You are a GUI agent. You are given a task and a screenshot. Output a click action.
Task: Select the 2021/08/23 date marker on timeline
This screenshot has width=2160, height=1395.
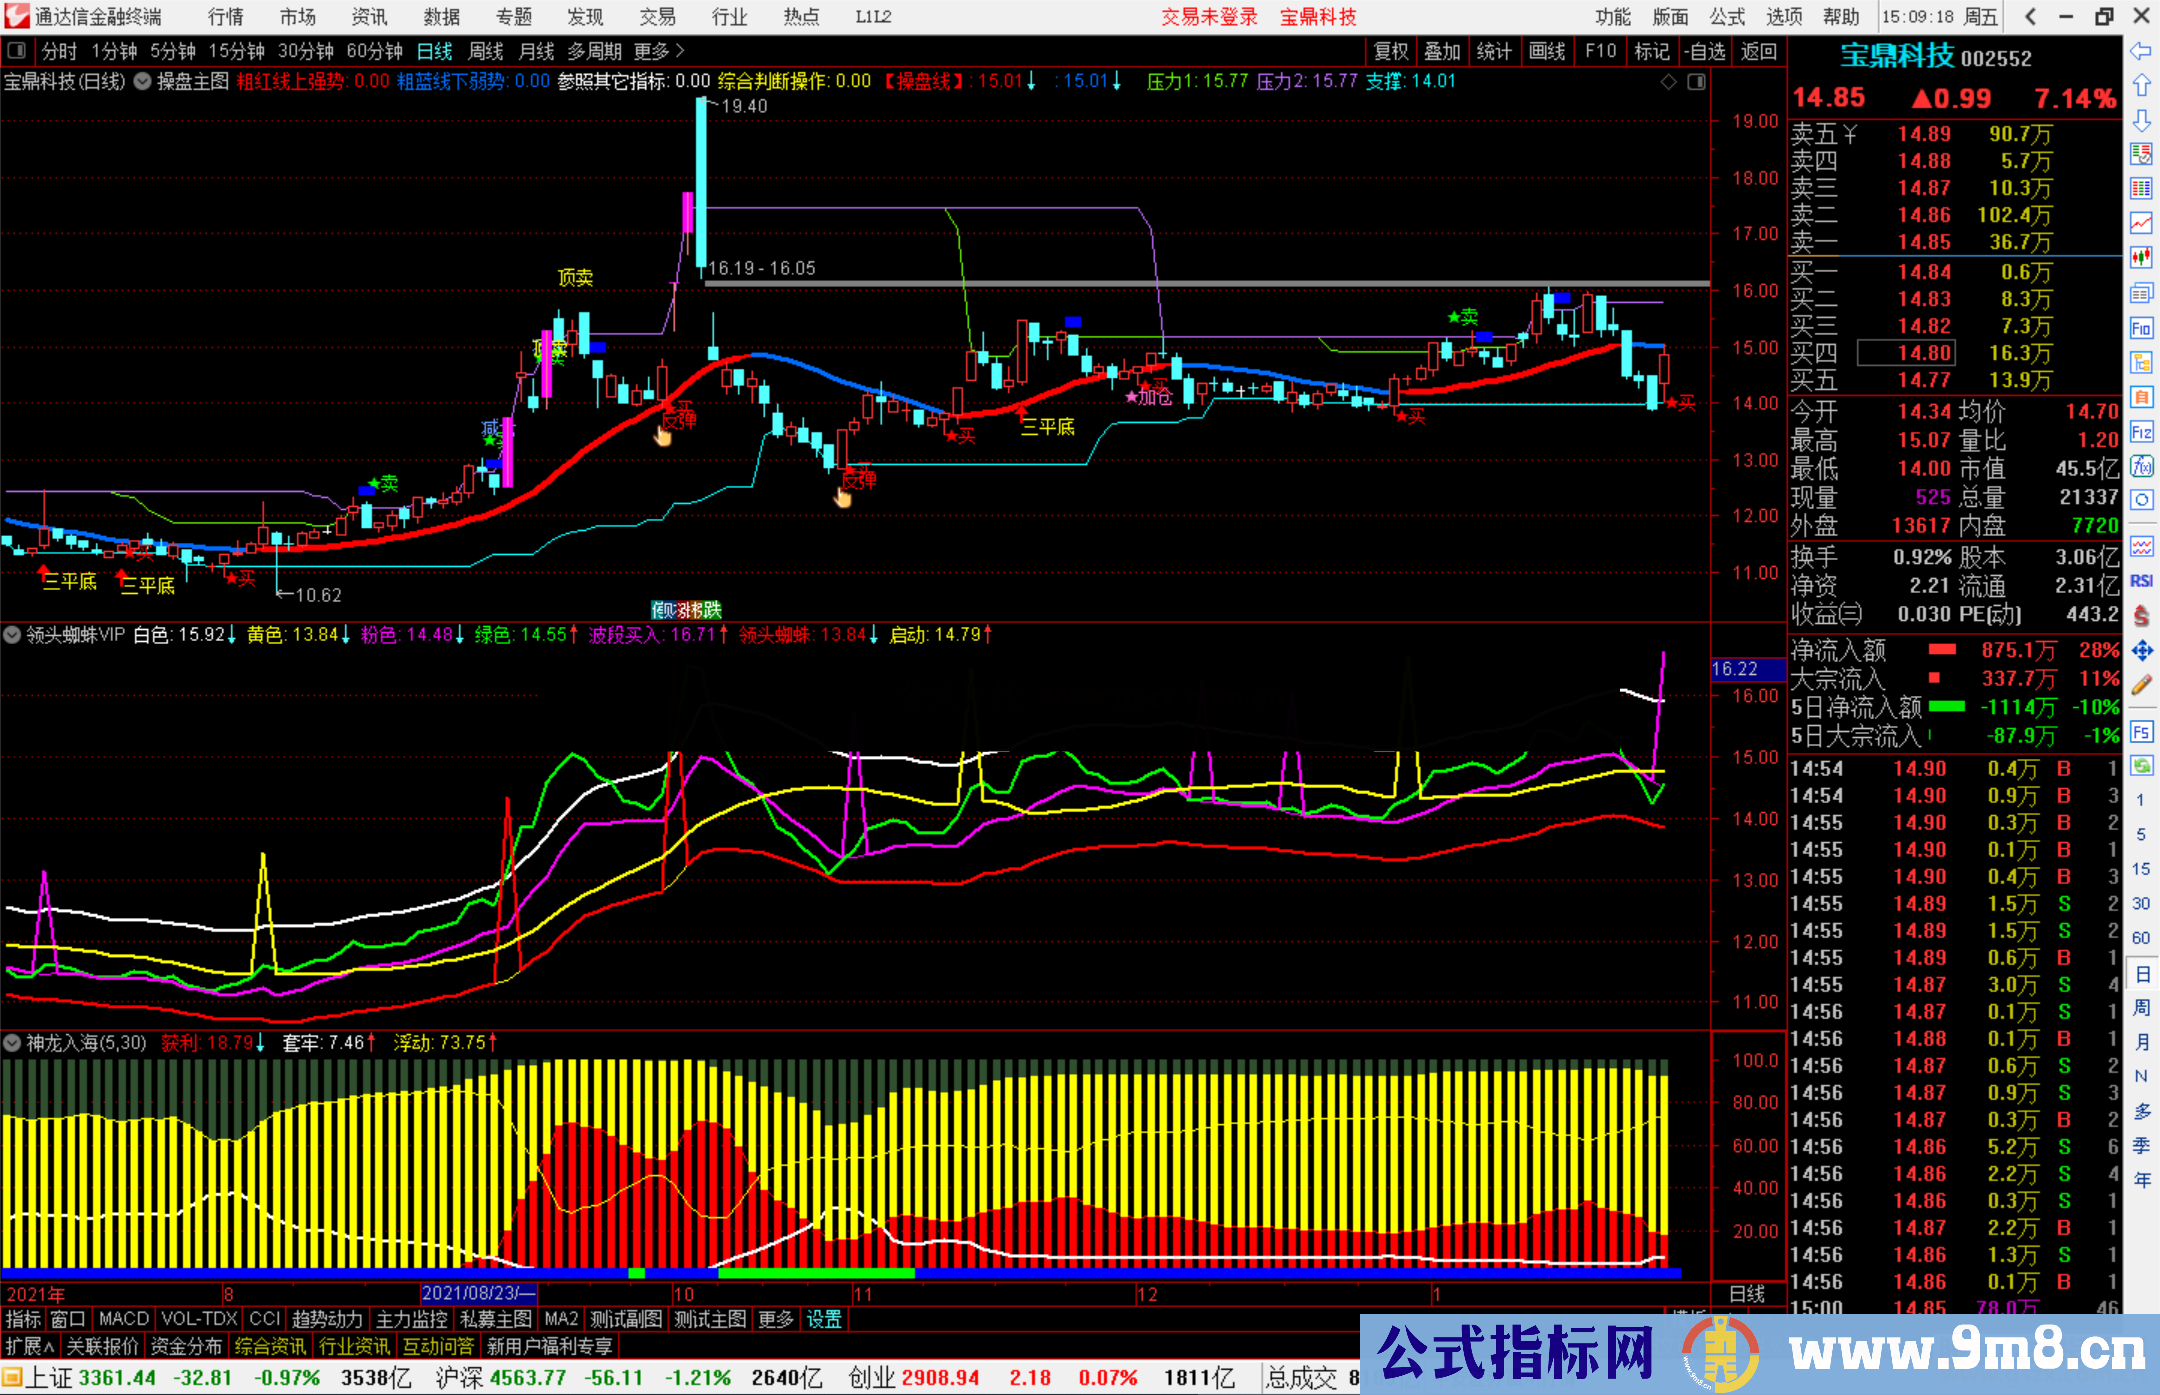click(479, 1293)
